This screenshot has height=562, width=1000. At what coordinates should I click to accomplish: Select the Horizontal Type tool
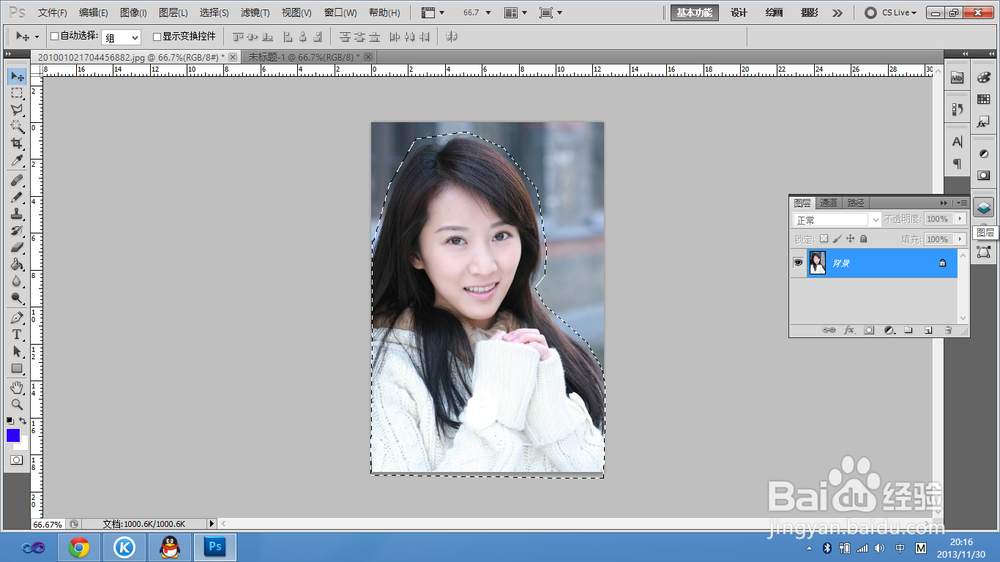17,334
